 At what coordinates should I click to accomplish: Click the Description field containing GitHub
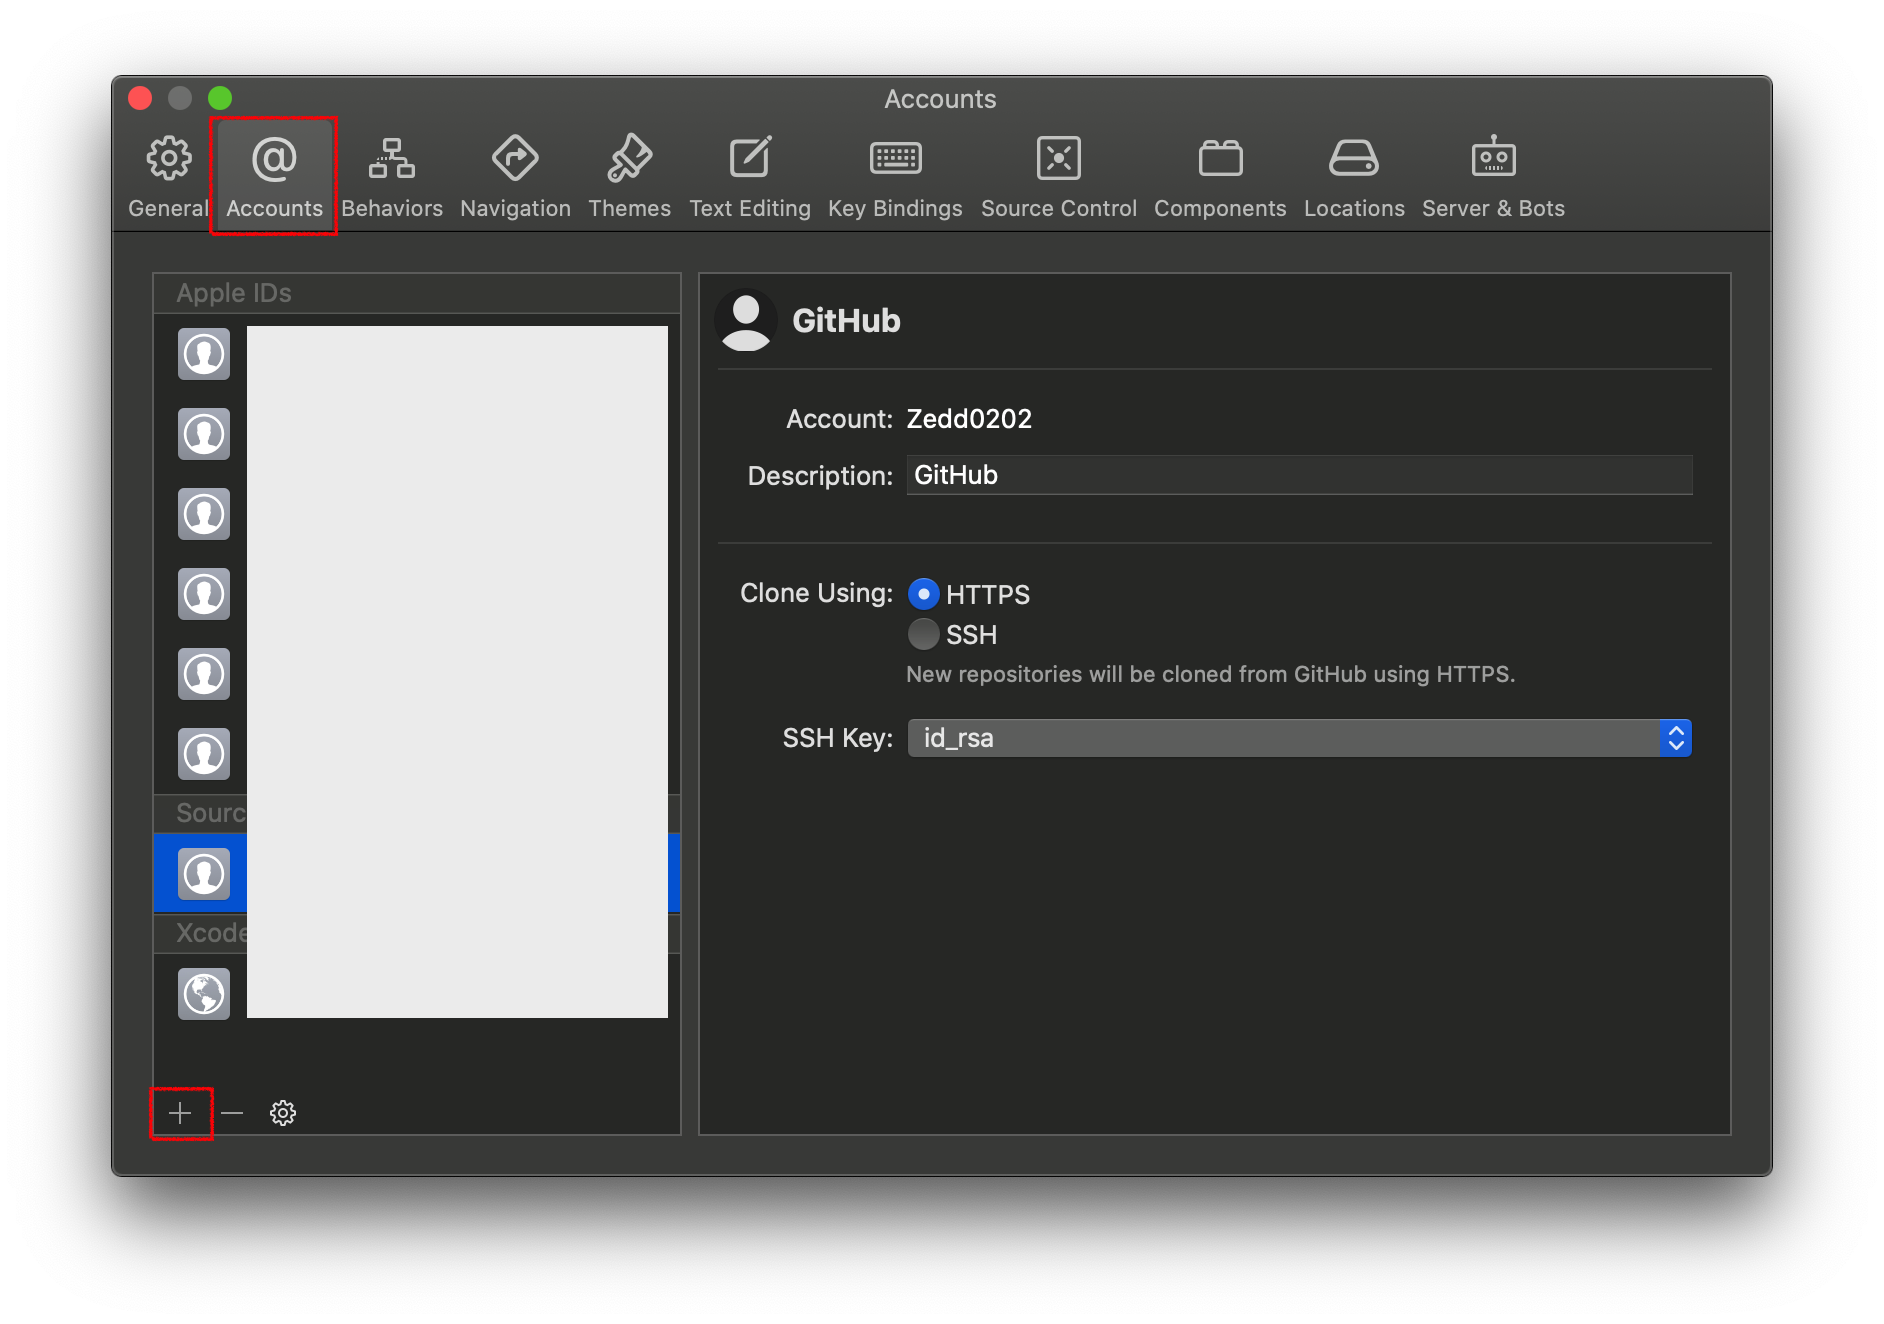(x=1299, y=475)
